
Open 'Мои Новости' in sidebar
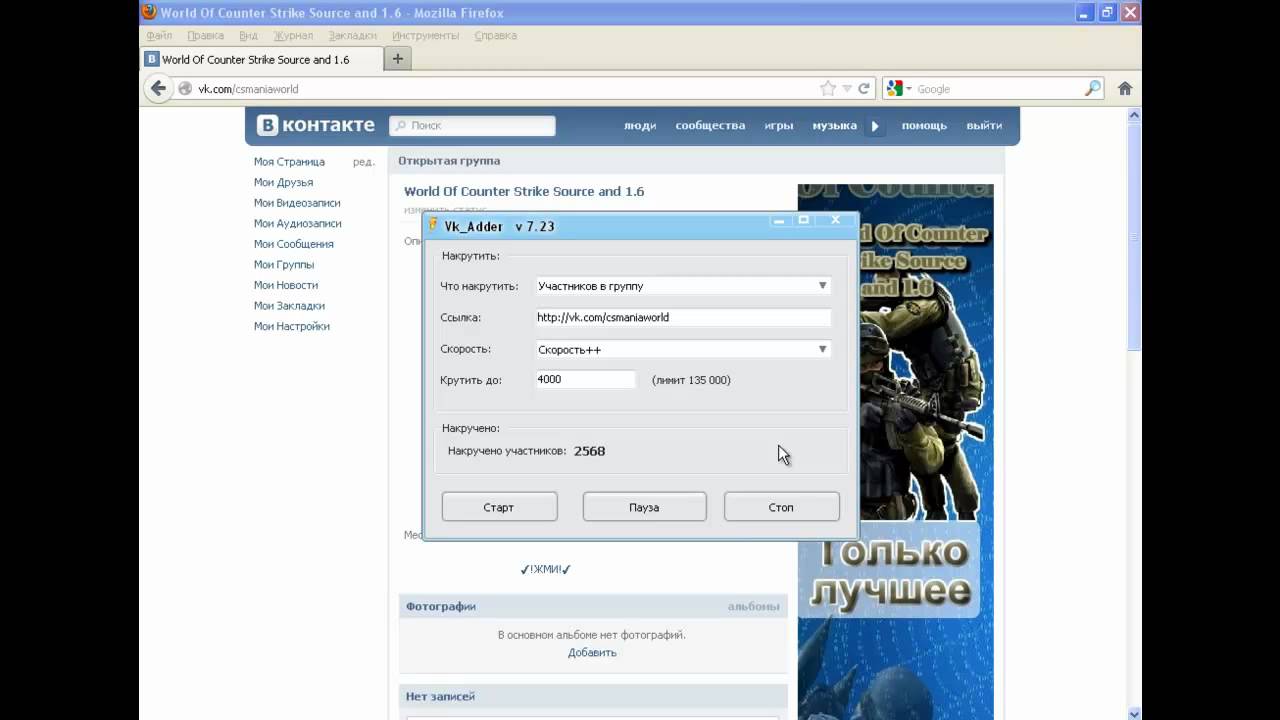(x=286, y=285)
